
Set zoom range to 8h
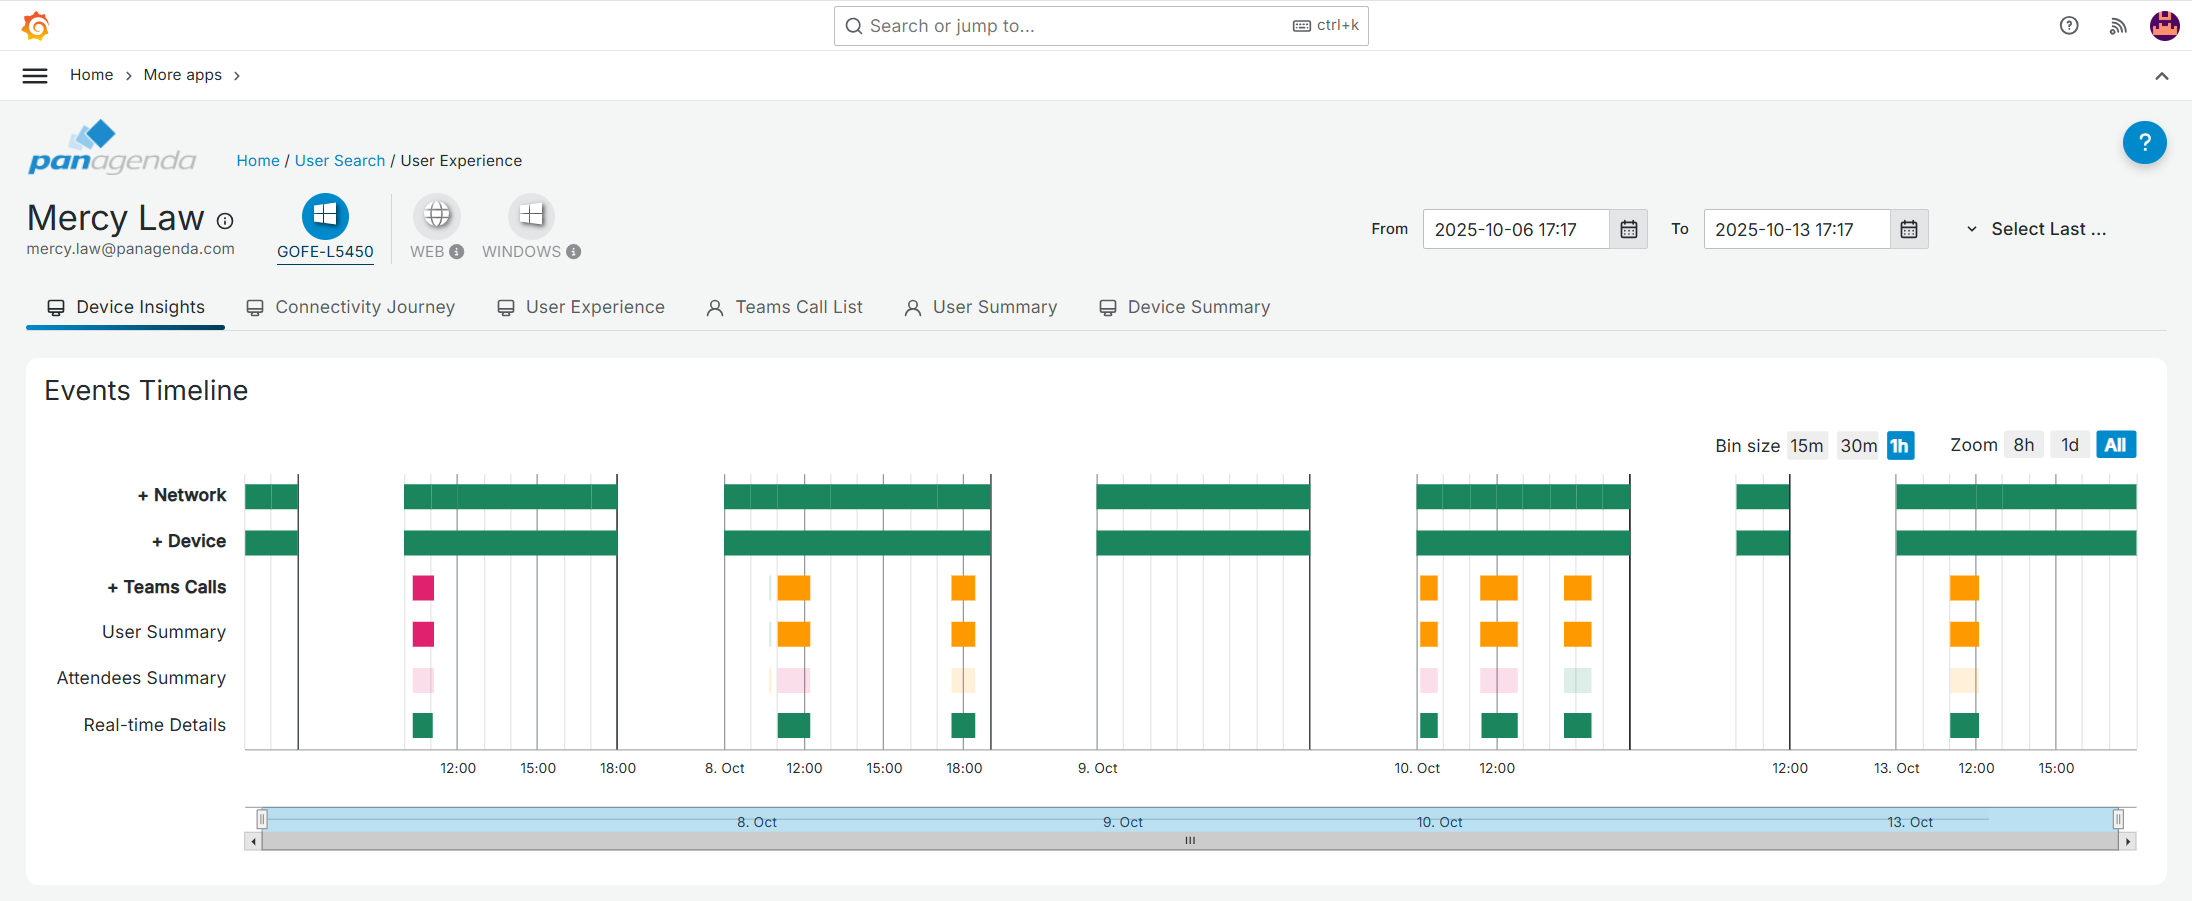[2023, 446]
